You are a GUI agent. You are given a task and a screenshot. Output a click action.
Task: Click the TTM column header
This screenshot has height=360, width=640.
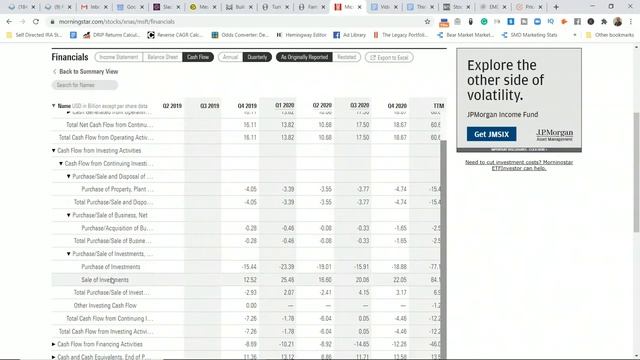tap(439, 106)
